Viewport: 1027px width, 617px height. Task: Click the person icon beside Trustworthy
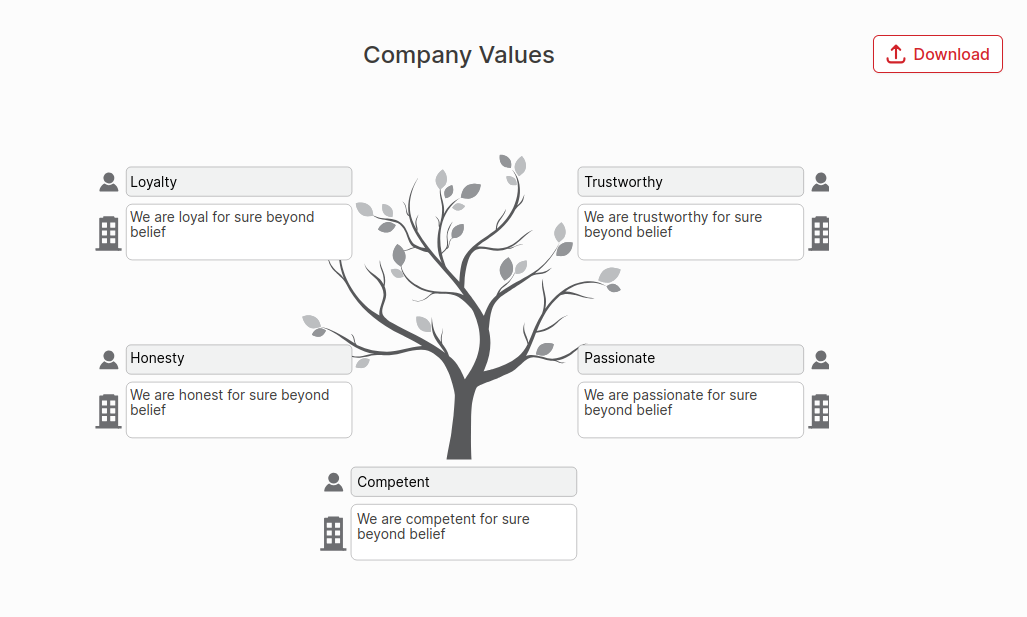tap(820, 181)
